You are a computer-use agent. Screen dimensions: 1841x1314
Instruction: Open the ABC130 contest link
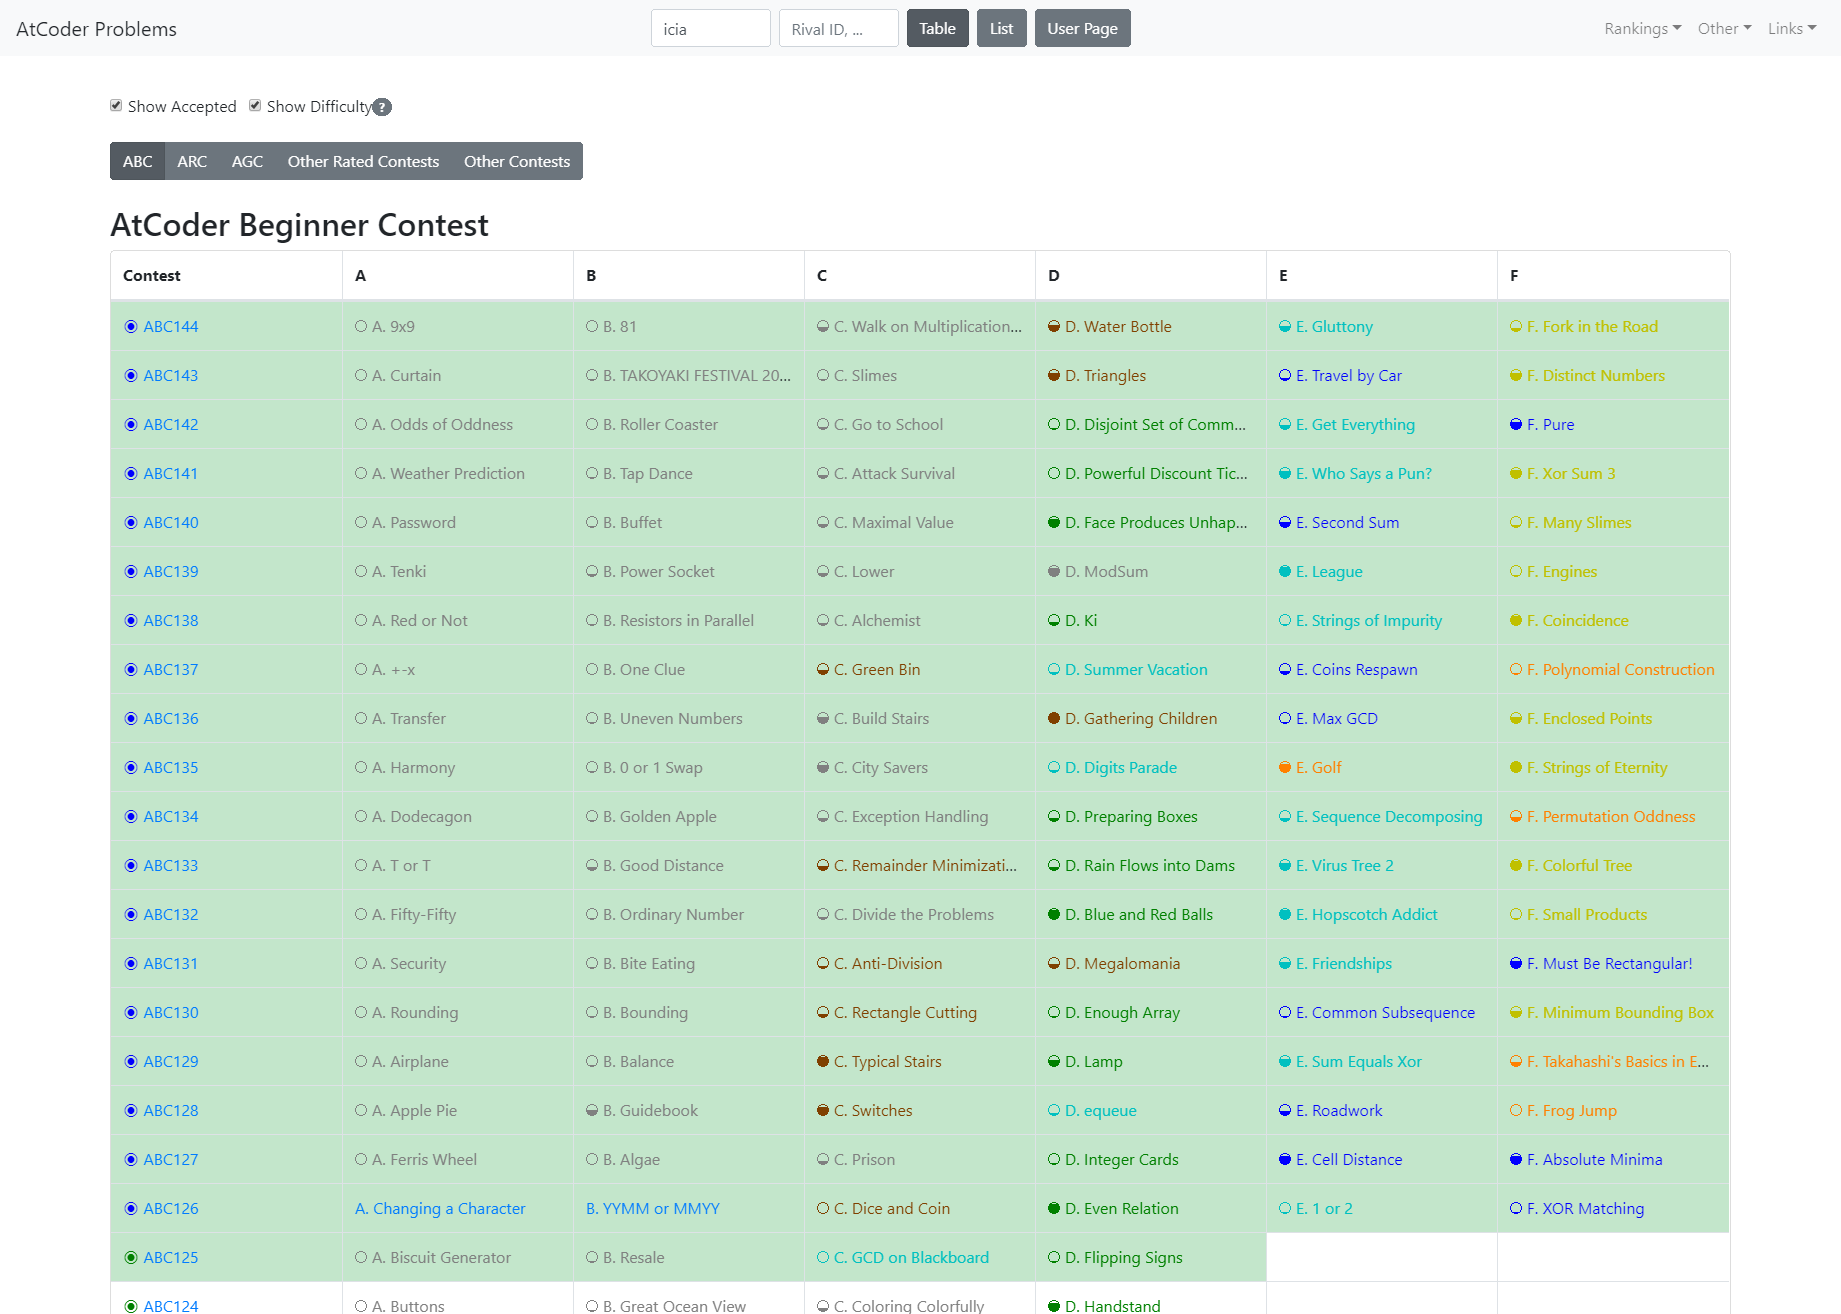pos(171,1013)
